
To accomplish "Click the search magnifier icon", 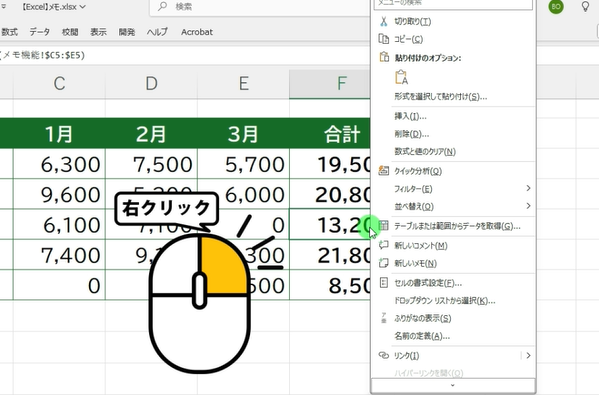I will coord(162,6).
